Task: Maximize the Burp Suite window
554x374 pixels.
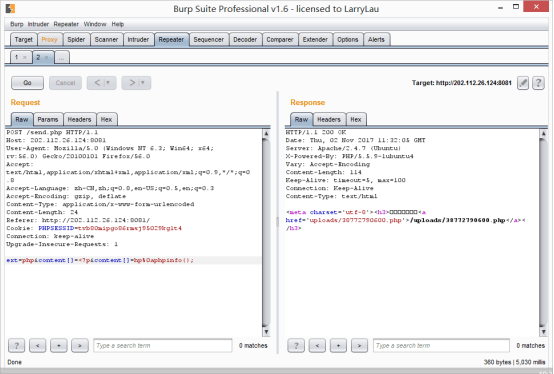Action: (x=516, y=7)
